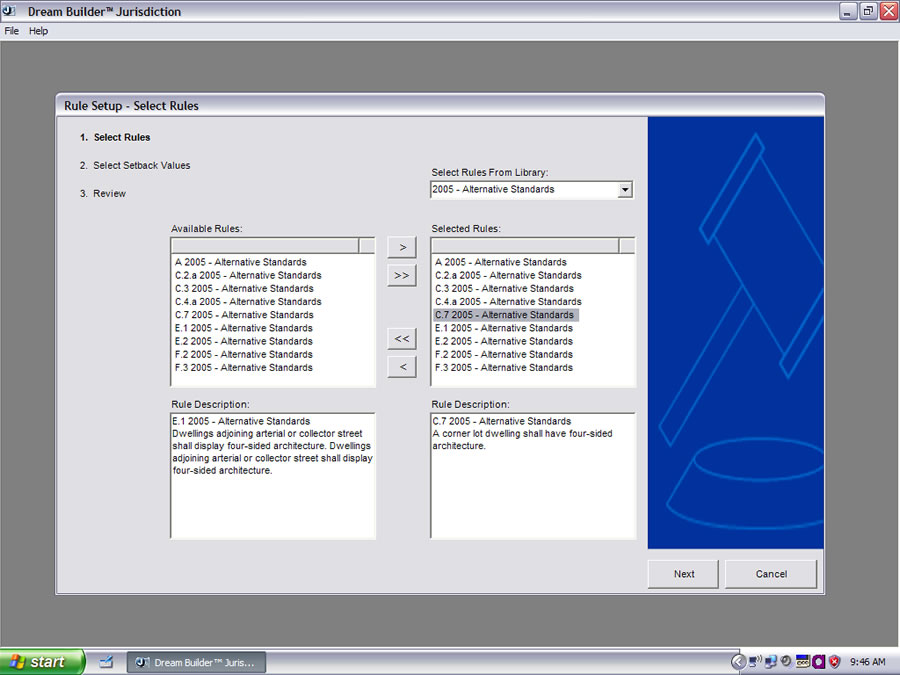This screenshot has width=900, height=675.
Task: Click the step 2 Select Setback Values label
Action: [x=135, y=166]
